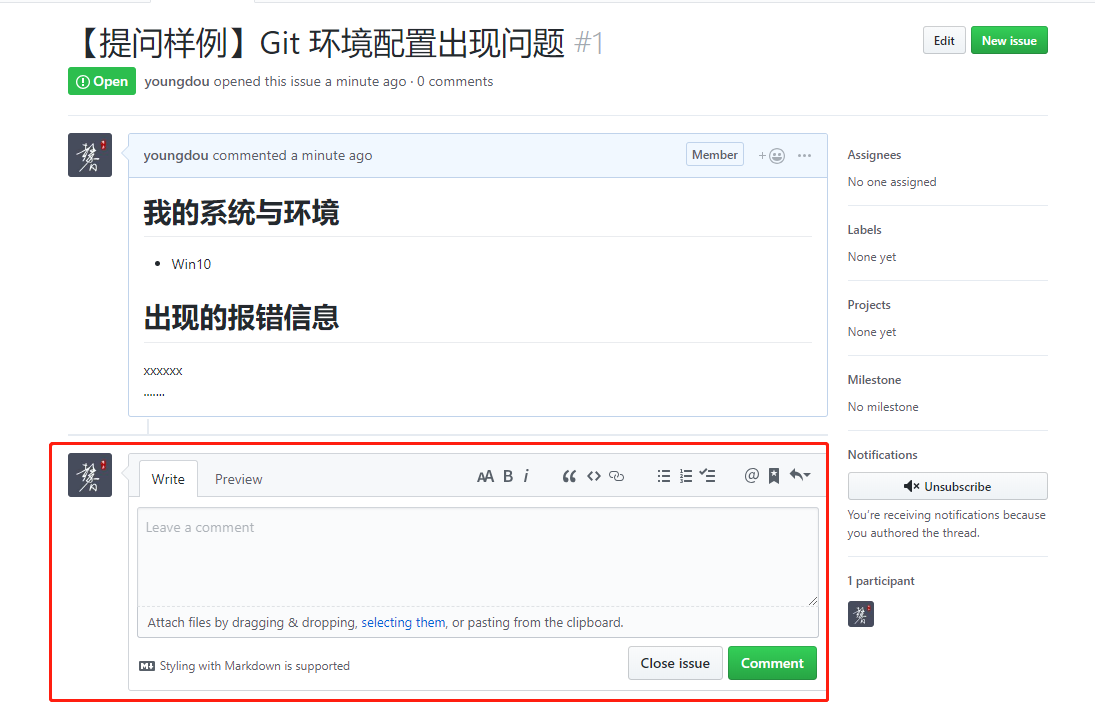Click the 1 participant label
The height and width of the screenshot is (720, 1095).
point(881,581)
